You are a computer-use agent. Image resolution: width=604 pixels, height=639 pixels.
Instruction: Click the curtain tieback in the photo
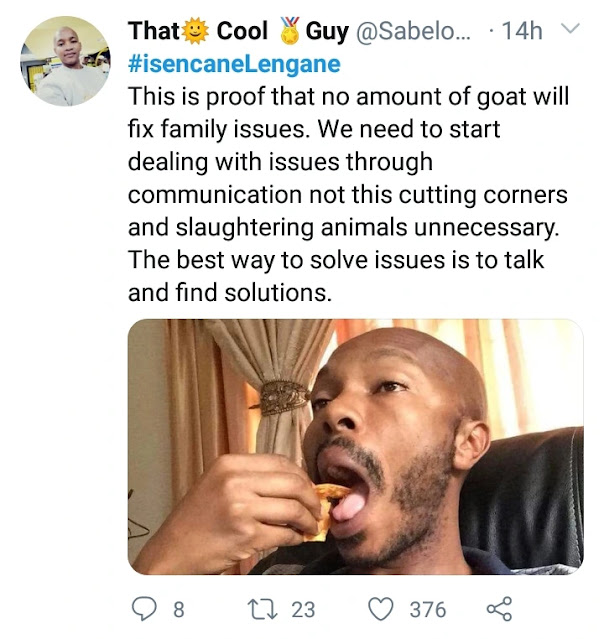click(x=281, y=397)
